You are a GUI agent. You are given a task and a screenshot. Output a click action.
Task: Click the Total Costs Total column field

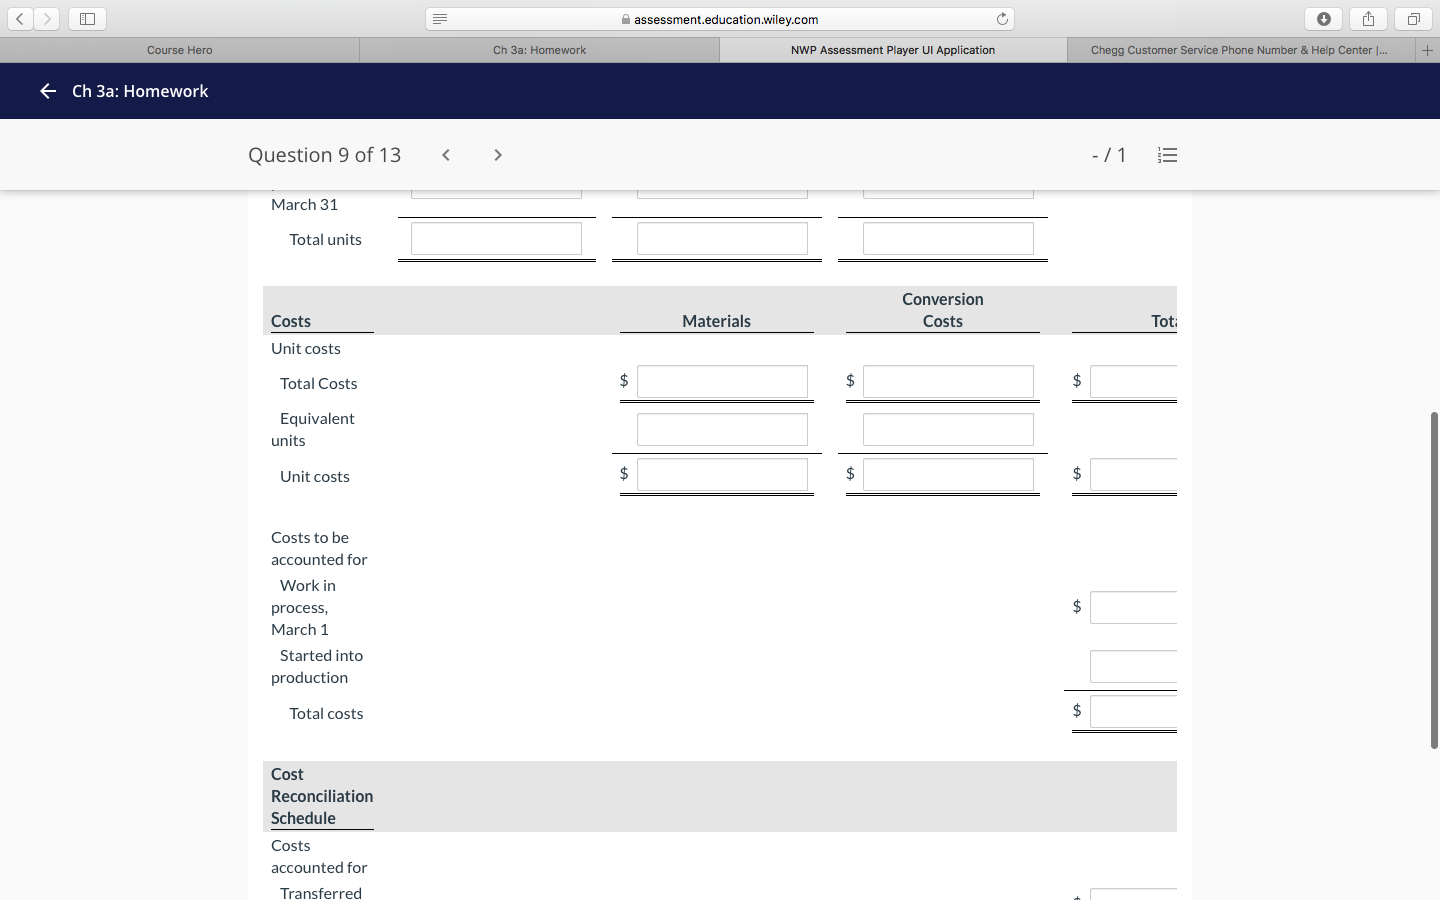(x=1133, y=382)
